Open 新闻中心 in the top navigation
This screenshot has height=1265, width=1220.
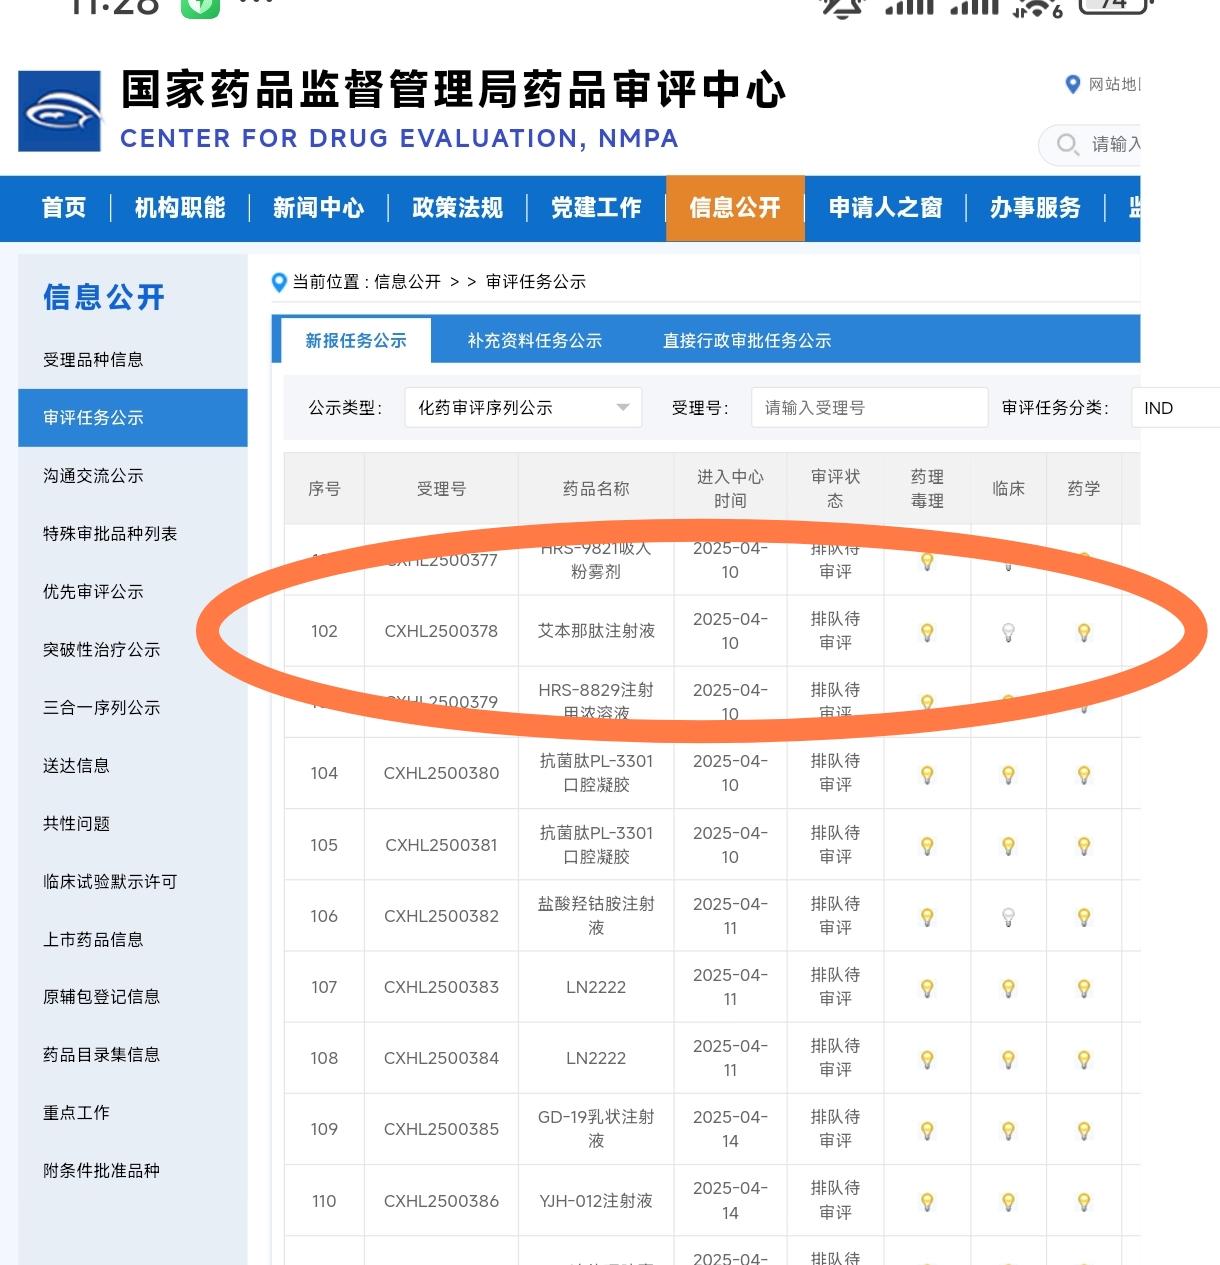coord(319,208)
